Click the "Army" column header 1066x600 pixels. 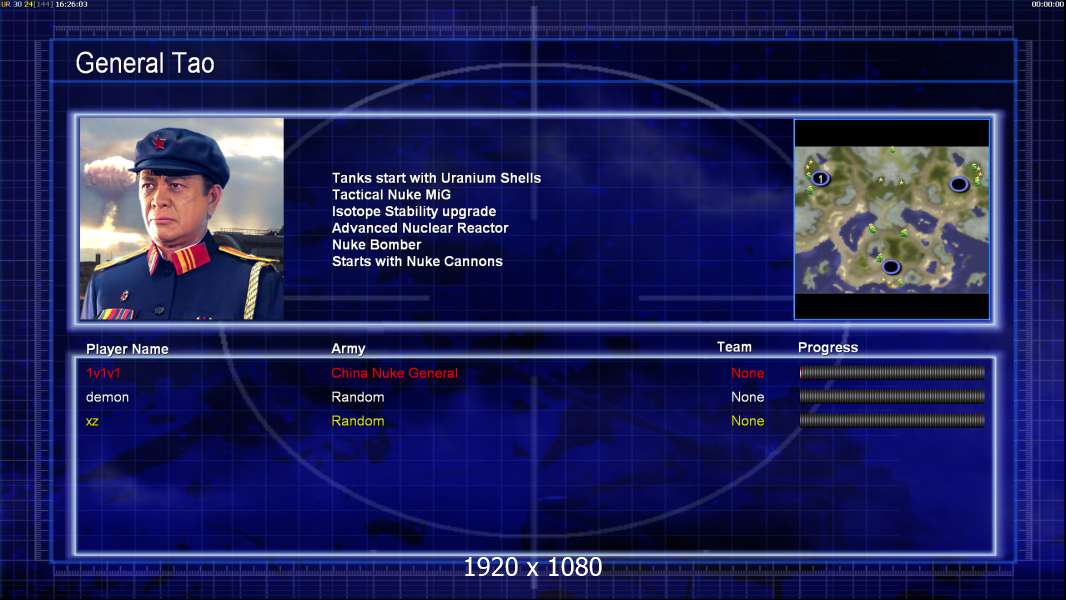(348, 349)
